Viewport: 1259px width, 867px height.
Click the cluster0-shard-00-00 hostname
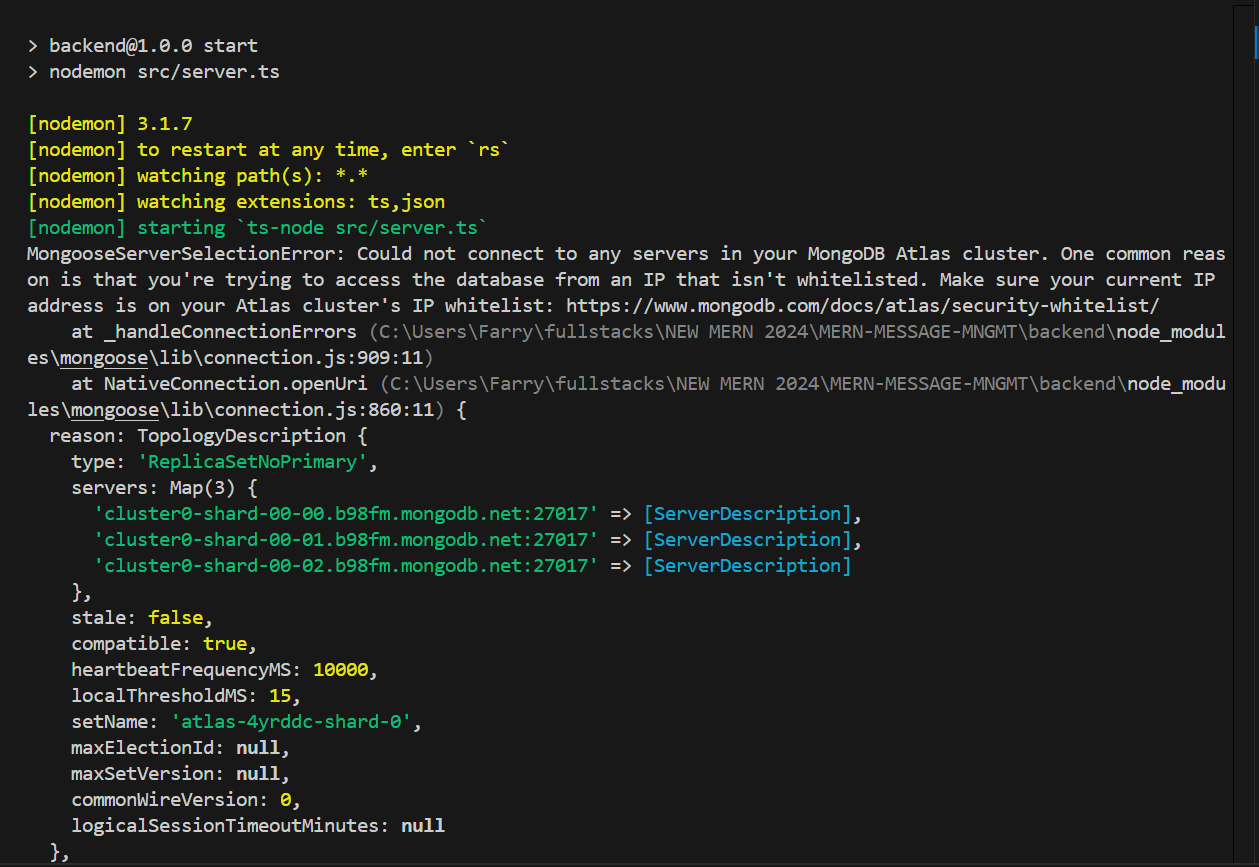[345, 513]
